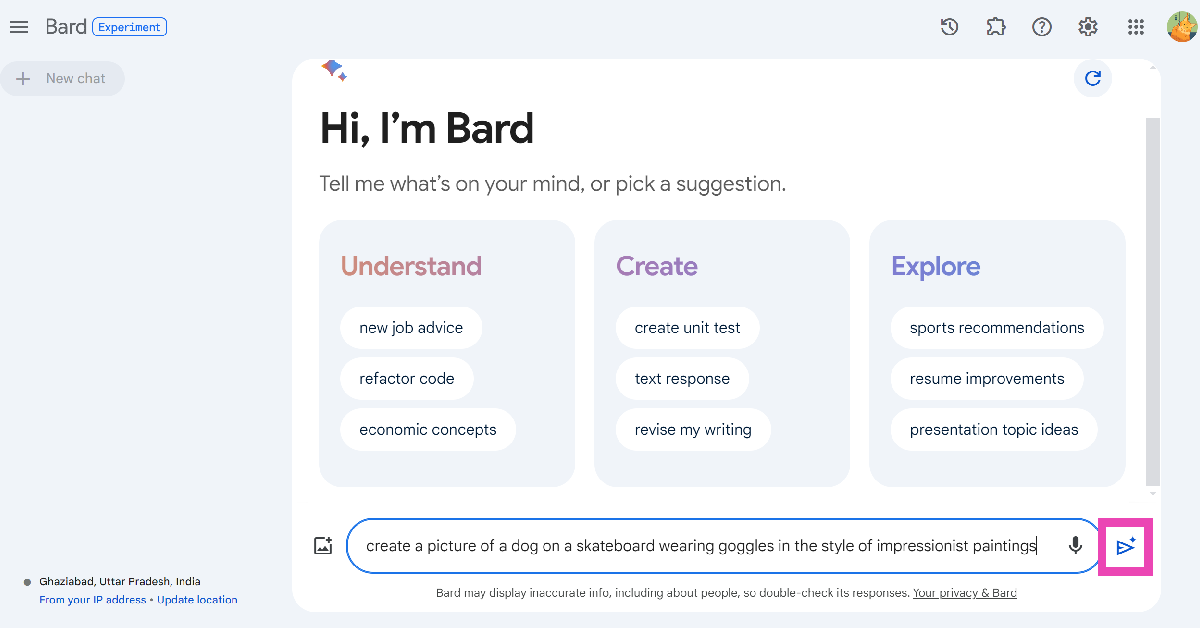The image size is (1200, 628).
Task: Open the settings gear icon
Action: [1088, 27]
